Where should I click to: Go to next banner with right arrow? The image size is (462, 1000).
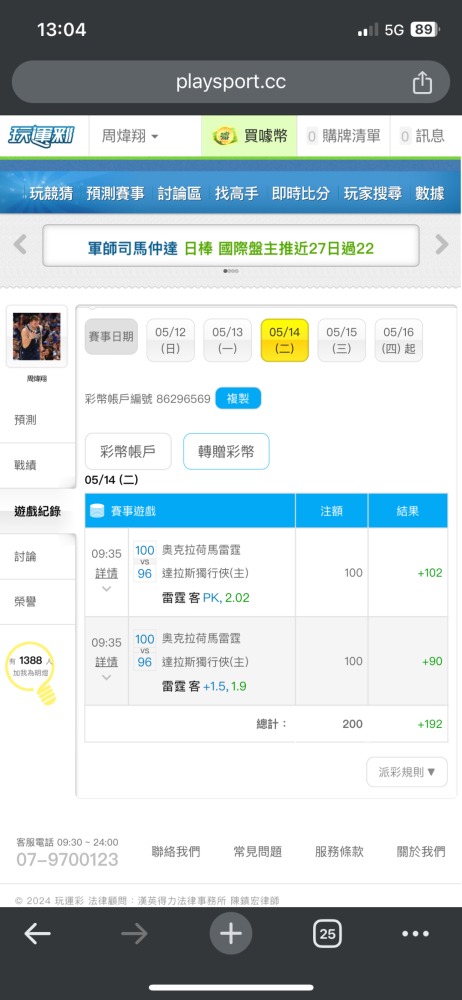pyautogui.click(x=442, y=244)
